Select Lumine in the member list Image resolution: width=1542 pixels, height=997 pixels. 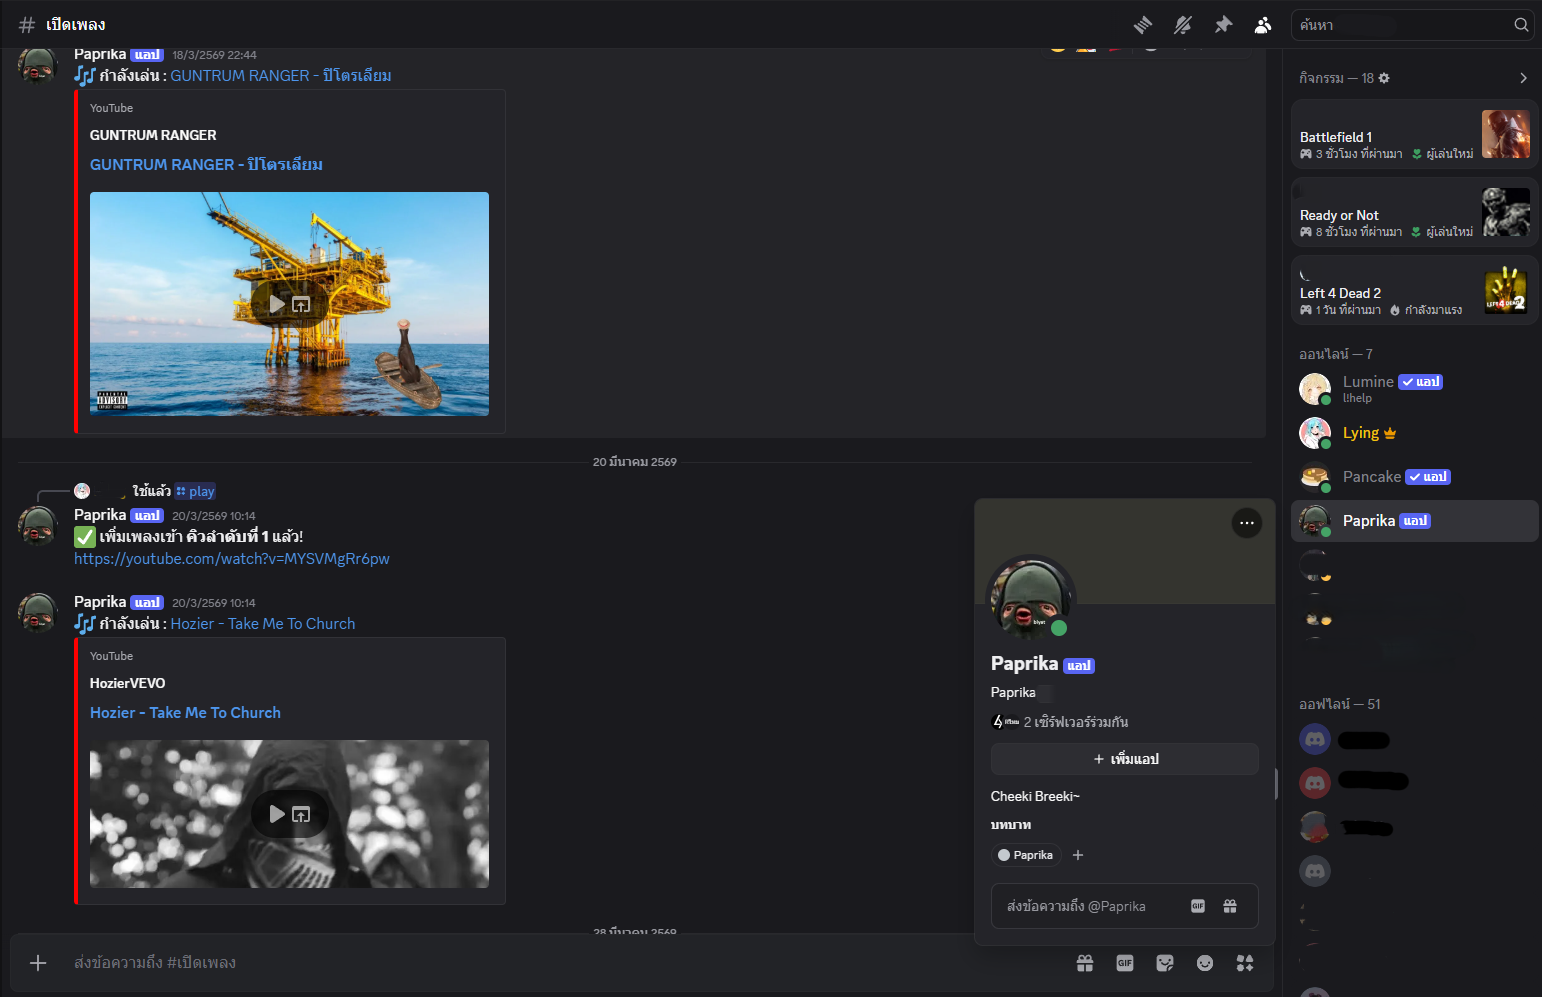1414,389
